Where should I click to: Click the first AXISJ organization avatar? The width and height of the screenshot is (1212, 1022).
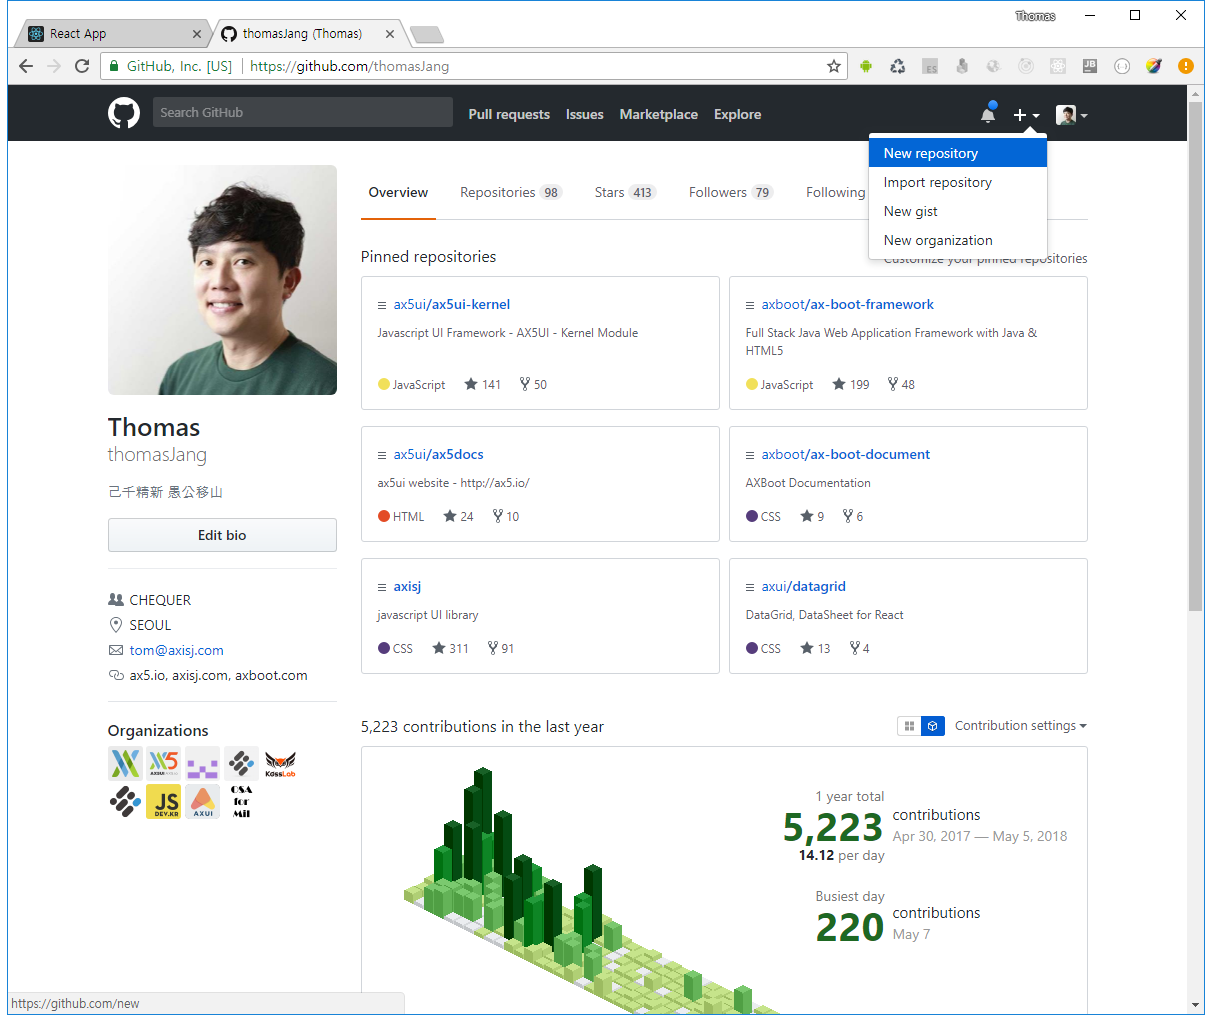coord(125,764)
